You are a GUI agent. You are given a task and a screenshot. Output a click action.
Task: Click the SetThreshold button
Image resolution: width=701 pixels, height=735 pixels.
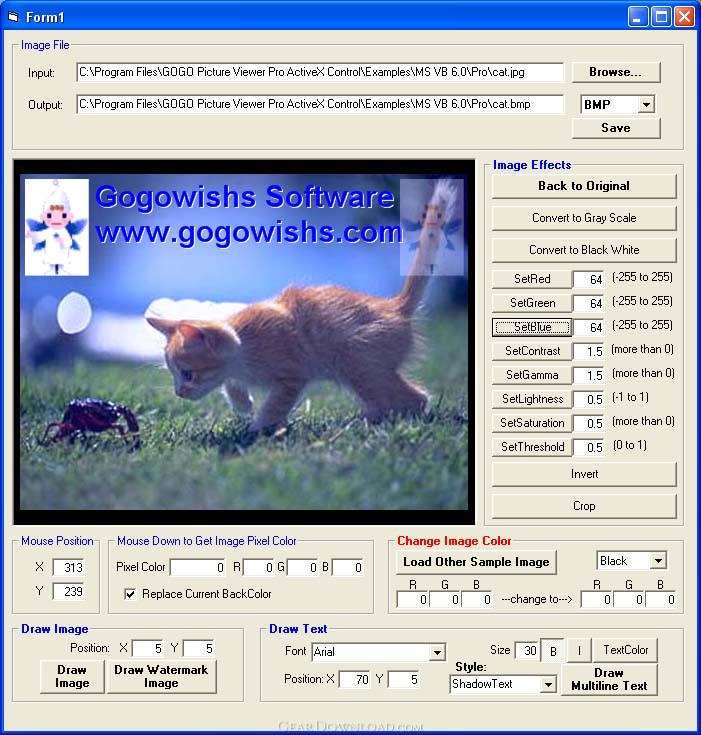coord(532,447)
